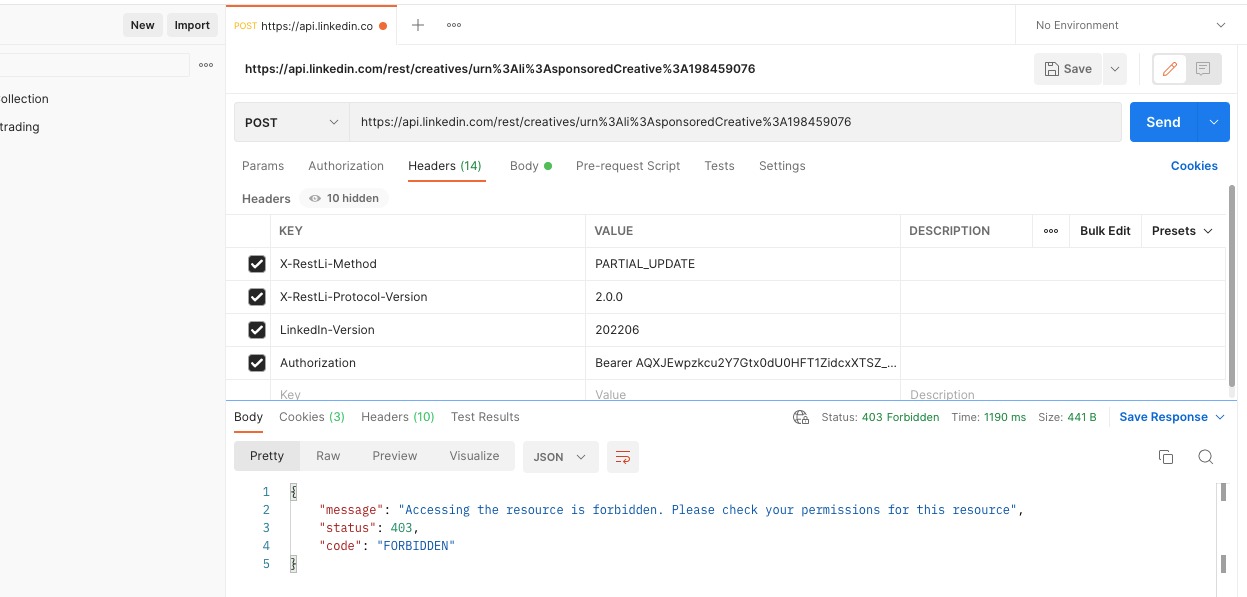Disable the LinkedIn-Version header
Image resolution: width=1247 pixels, height=597 pixels.
257,330
